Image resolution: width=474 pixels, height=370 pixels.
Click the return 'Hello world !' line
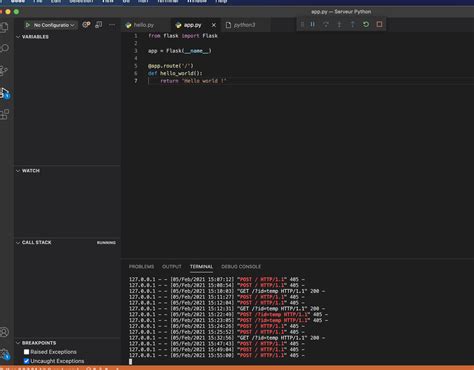[x=193, y=81]
